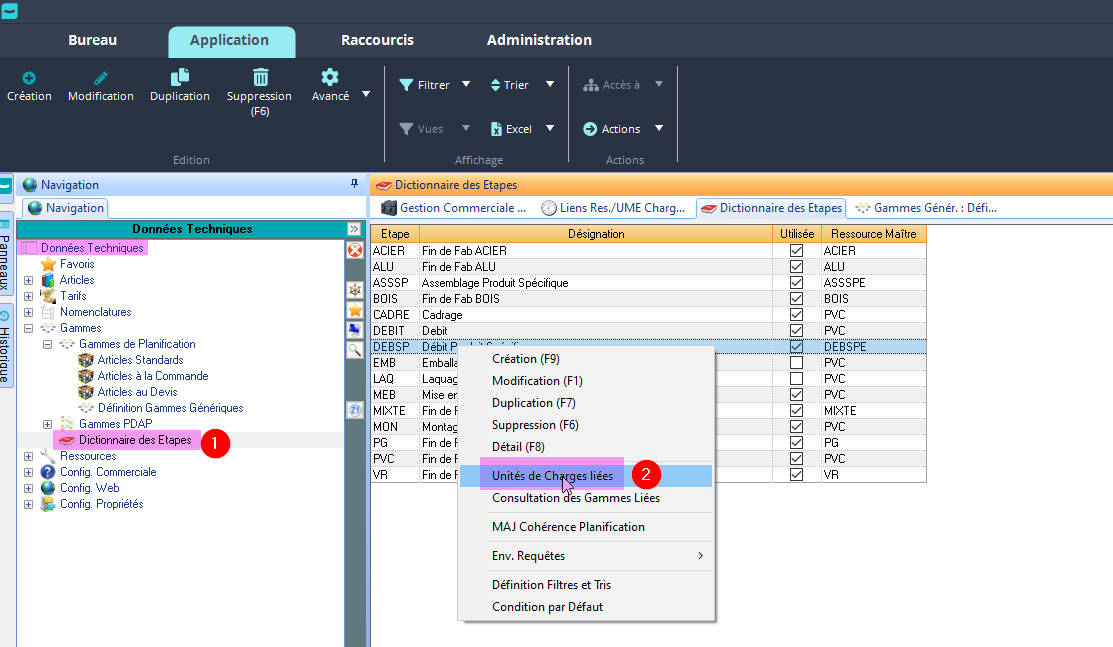The width and height of the screenshot is (1113, 647).
Task: Click the Création plus icon in ribbon
Action: coord(29,78)
